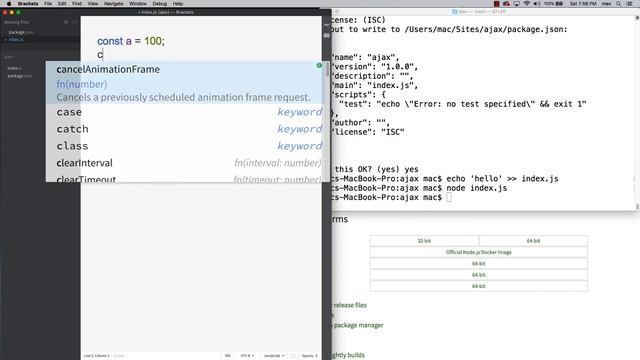Click the clock showing Sat time
Image resolution: width=640 pixels, height=360 pixels.
[x=583, y=4]
